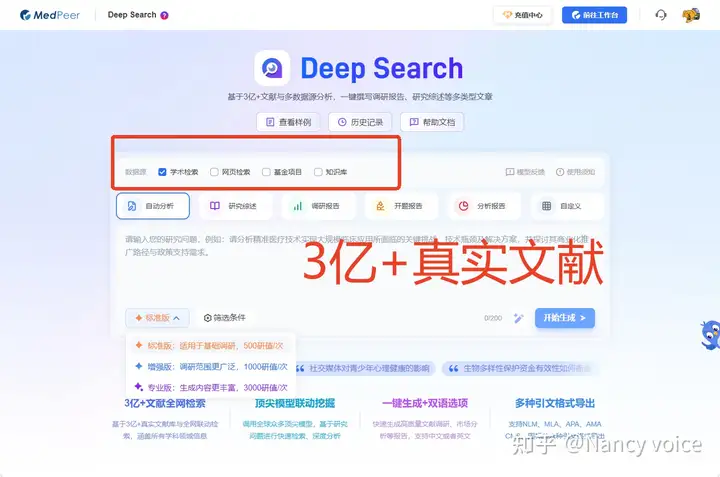Screen dimensions: 720x477
Task: Collapse the 标准版 version dropdown
Action: click(x=157, y=318)
